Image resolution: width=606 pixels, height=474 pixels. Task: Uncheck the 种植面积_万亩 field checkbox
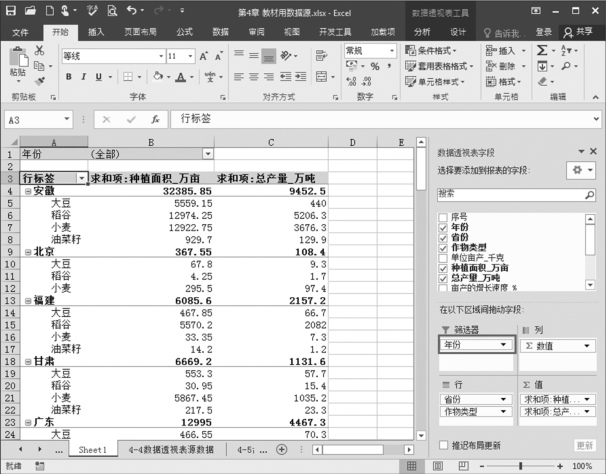443,268
